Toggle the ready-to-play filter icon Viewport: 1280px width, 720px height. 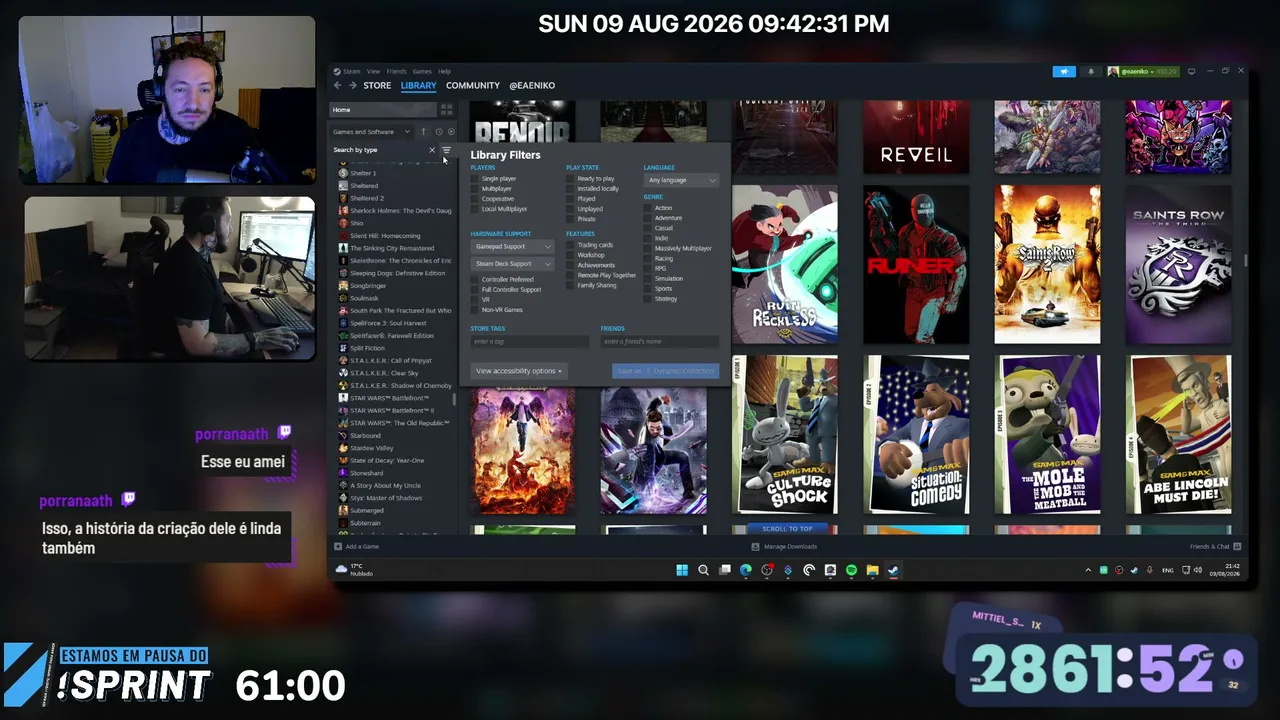pos(451,132)
